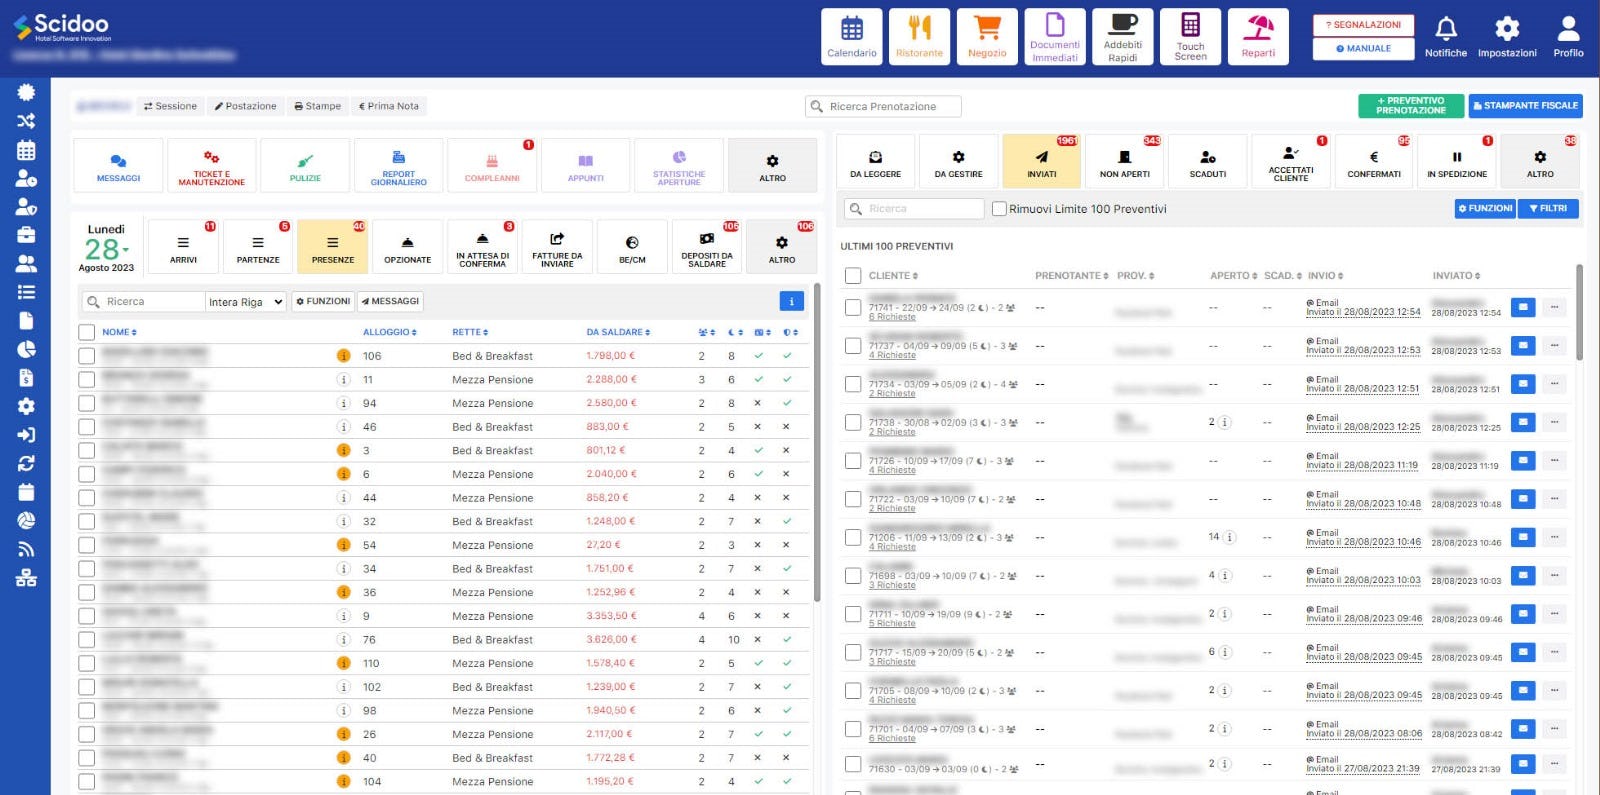The height and width of the screenshot is (795, 1600).
Task: Open the 6 Richieste link under quote 71741
Action: pyautogui.click(x=892, y=317)
